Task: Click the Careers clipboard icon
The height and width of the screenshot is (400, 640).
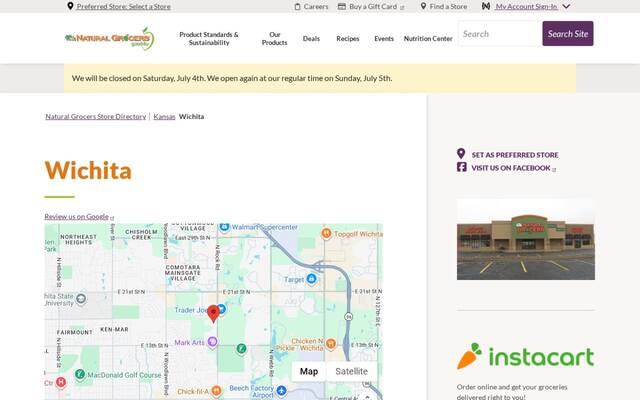Action: 298,7
